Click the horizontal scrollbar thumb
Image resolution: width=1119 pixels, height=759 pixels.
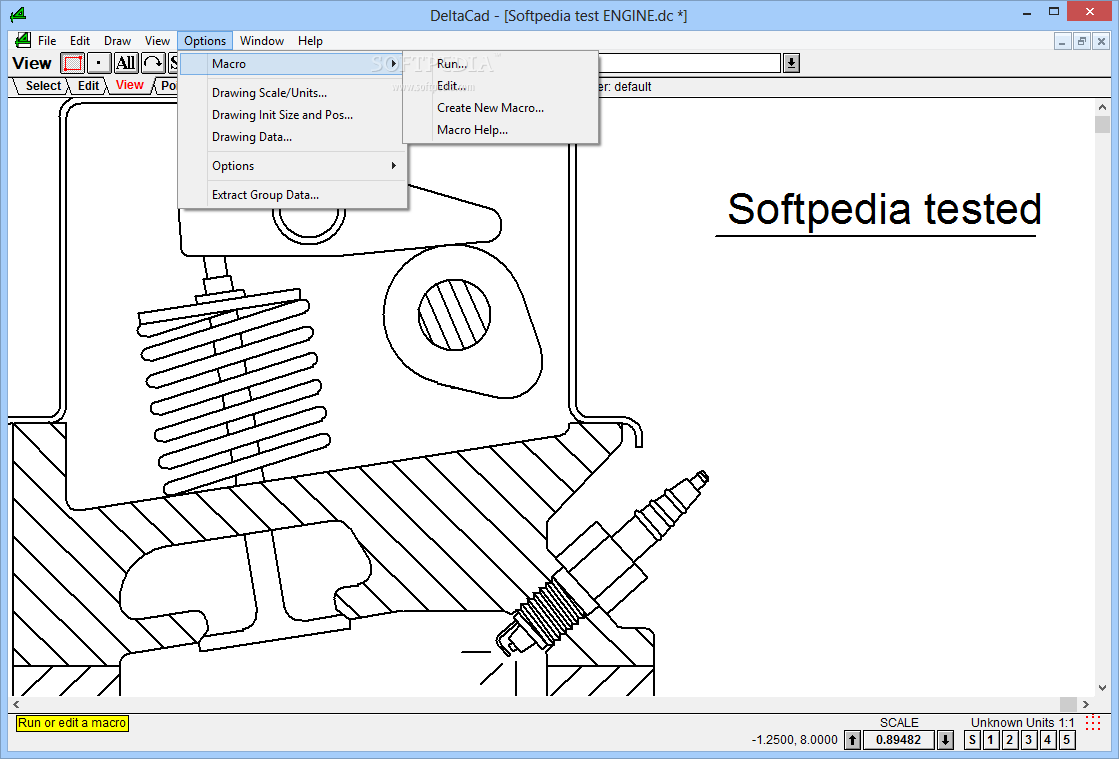(x=1068, y=704)
